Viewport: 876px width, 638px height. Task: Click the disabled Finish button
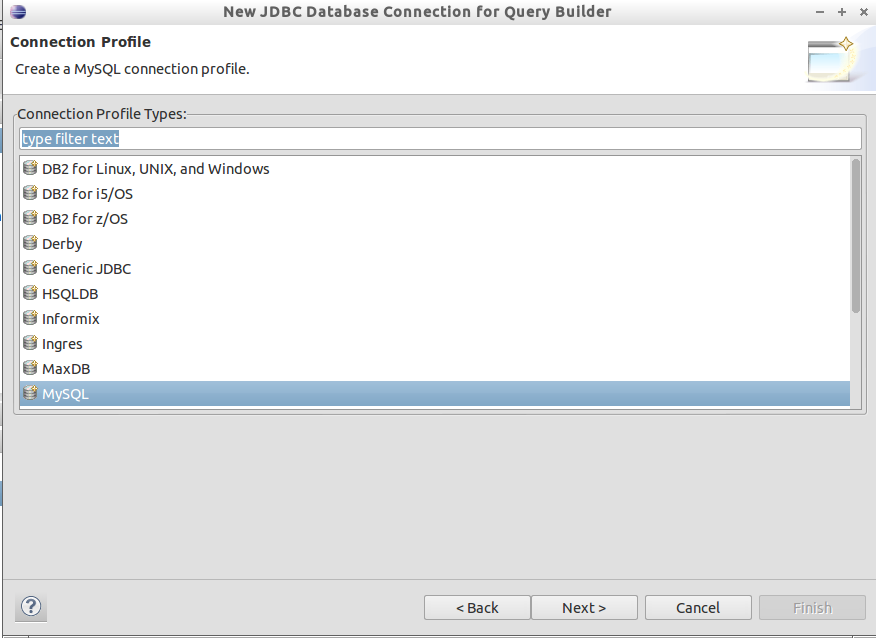point(812,607)
